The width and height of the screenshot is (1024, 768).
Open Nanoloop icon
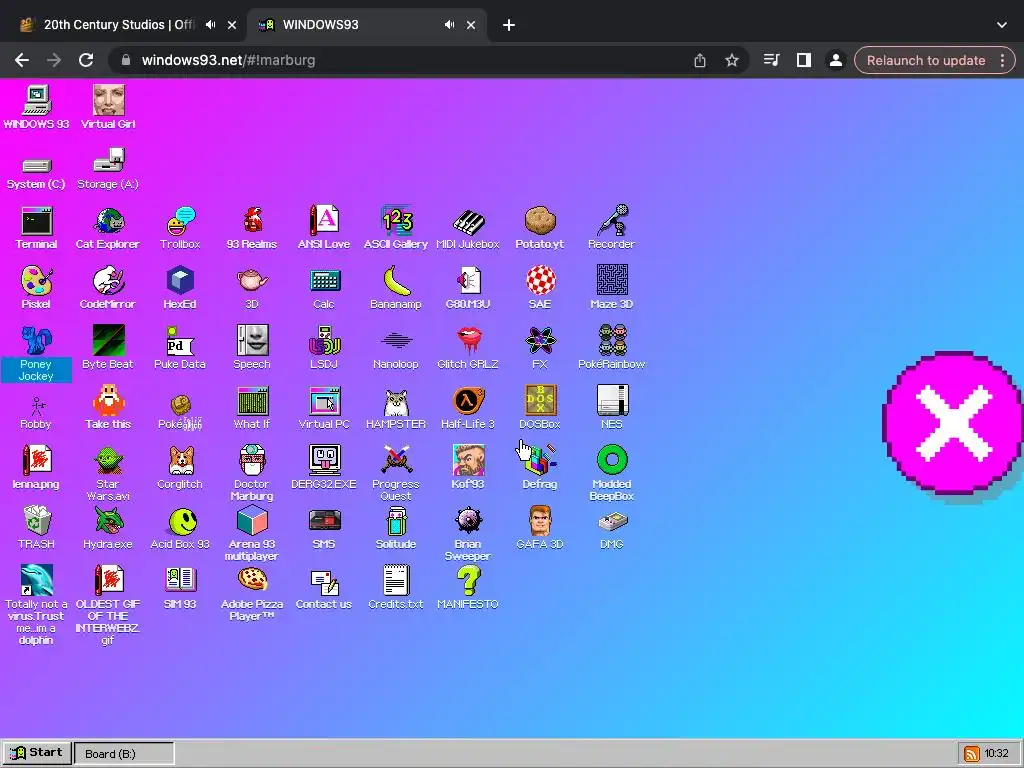tap(396, 348)
